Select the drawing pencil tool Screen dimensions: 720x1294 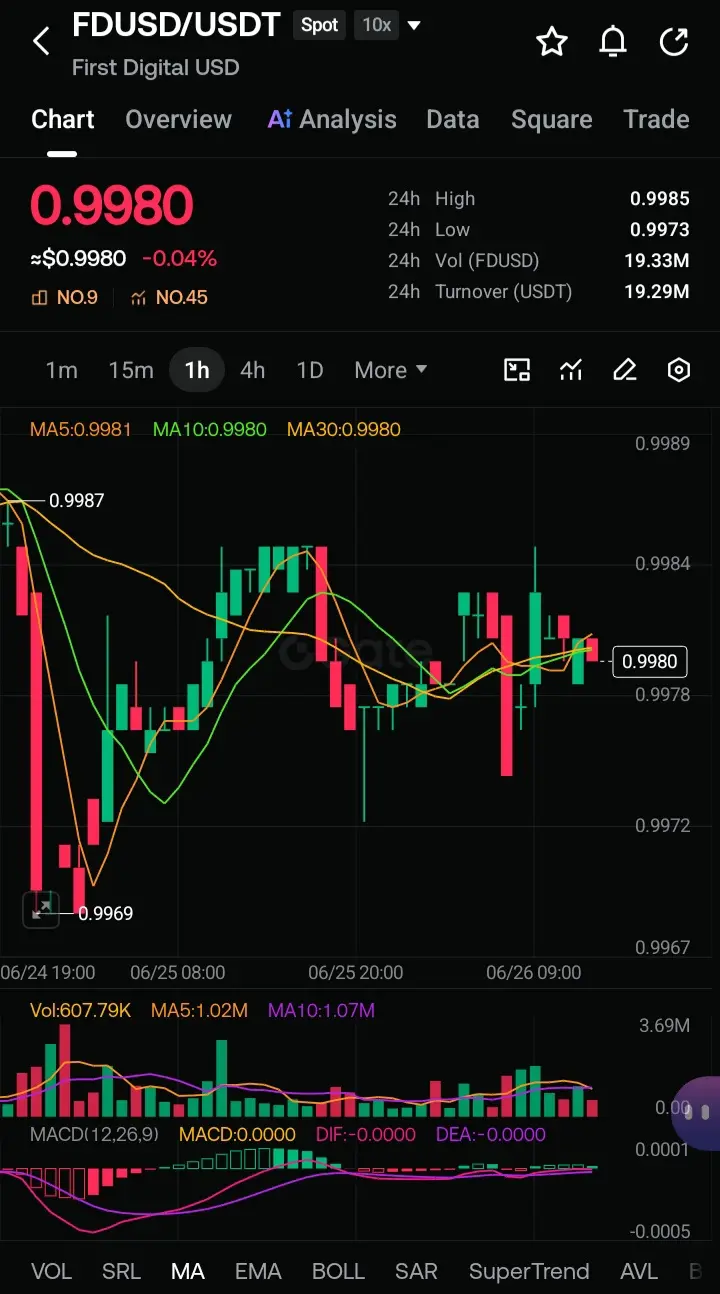(625, 370)
